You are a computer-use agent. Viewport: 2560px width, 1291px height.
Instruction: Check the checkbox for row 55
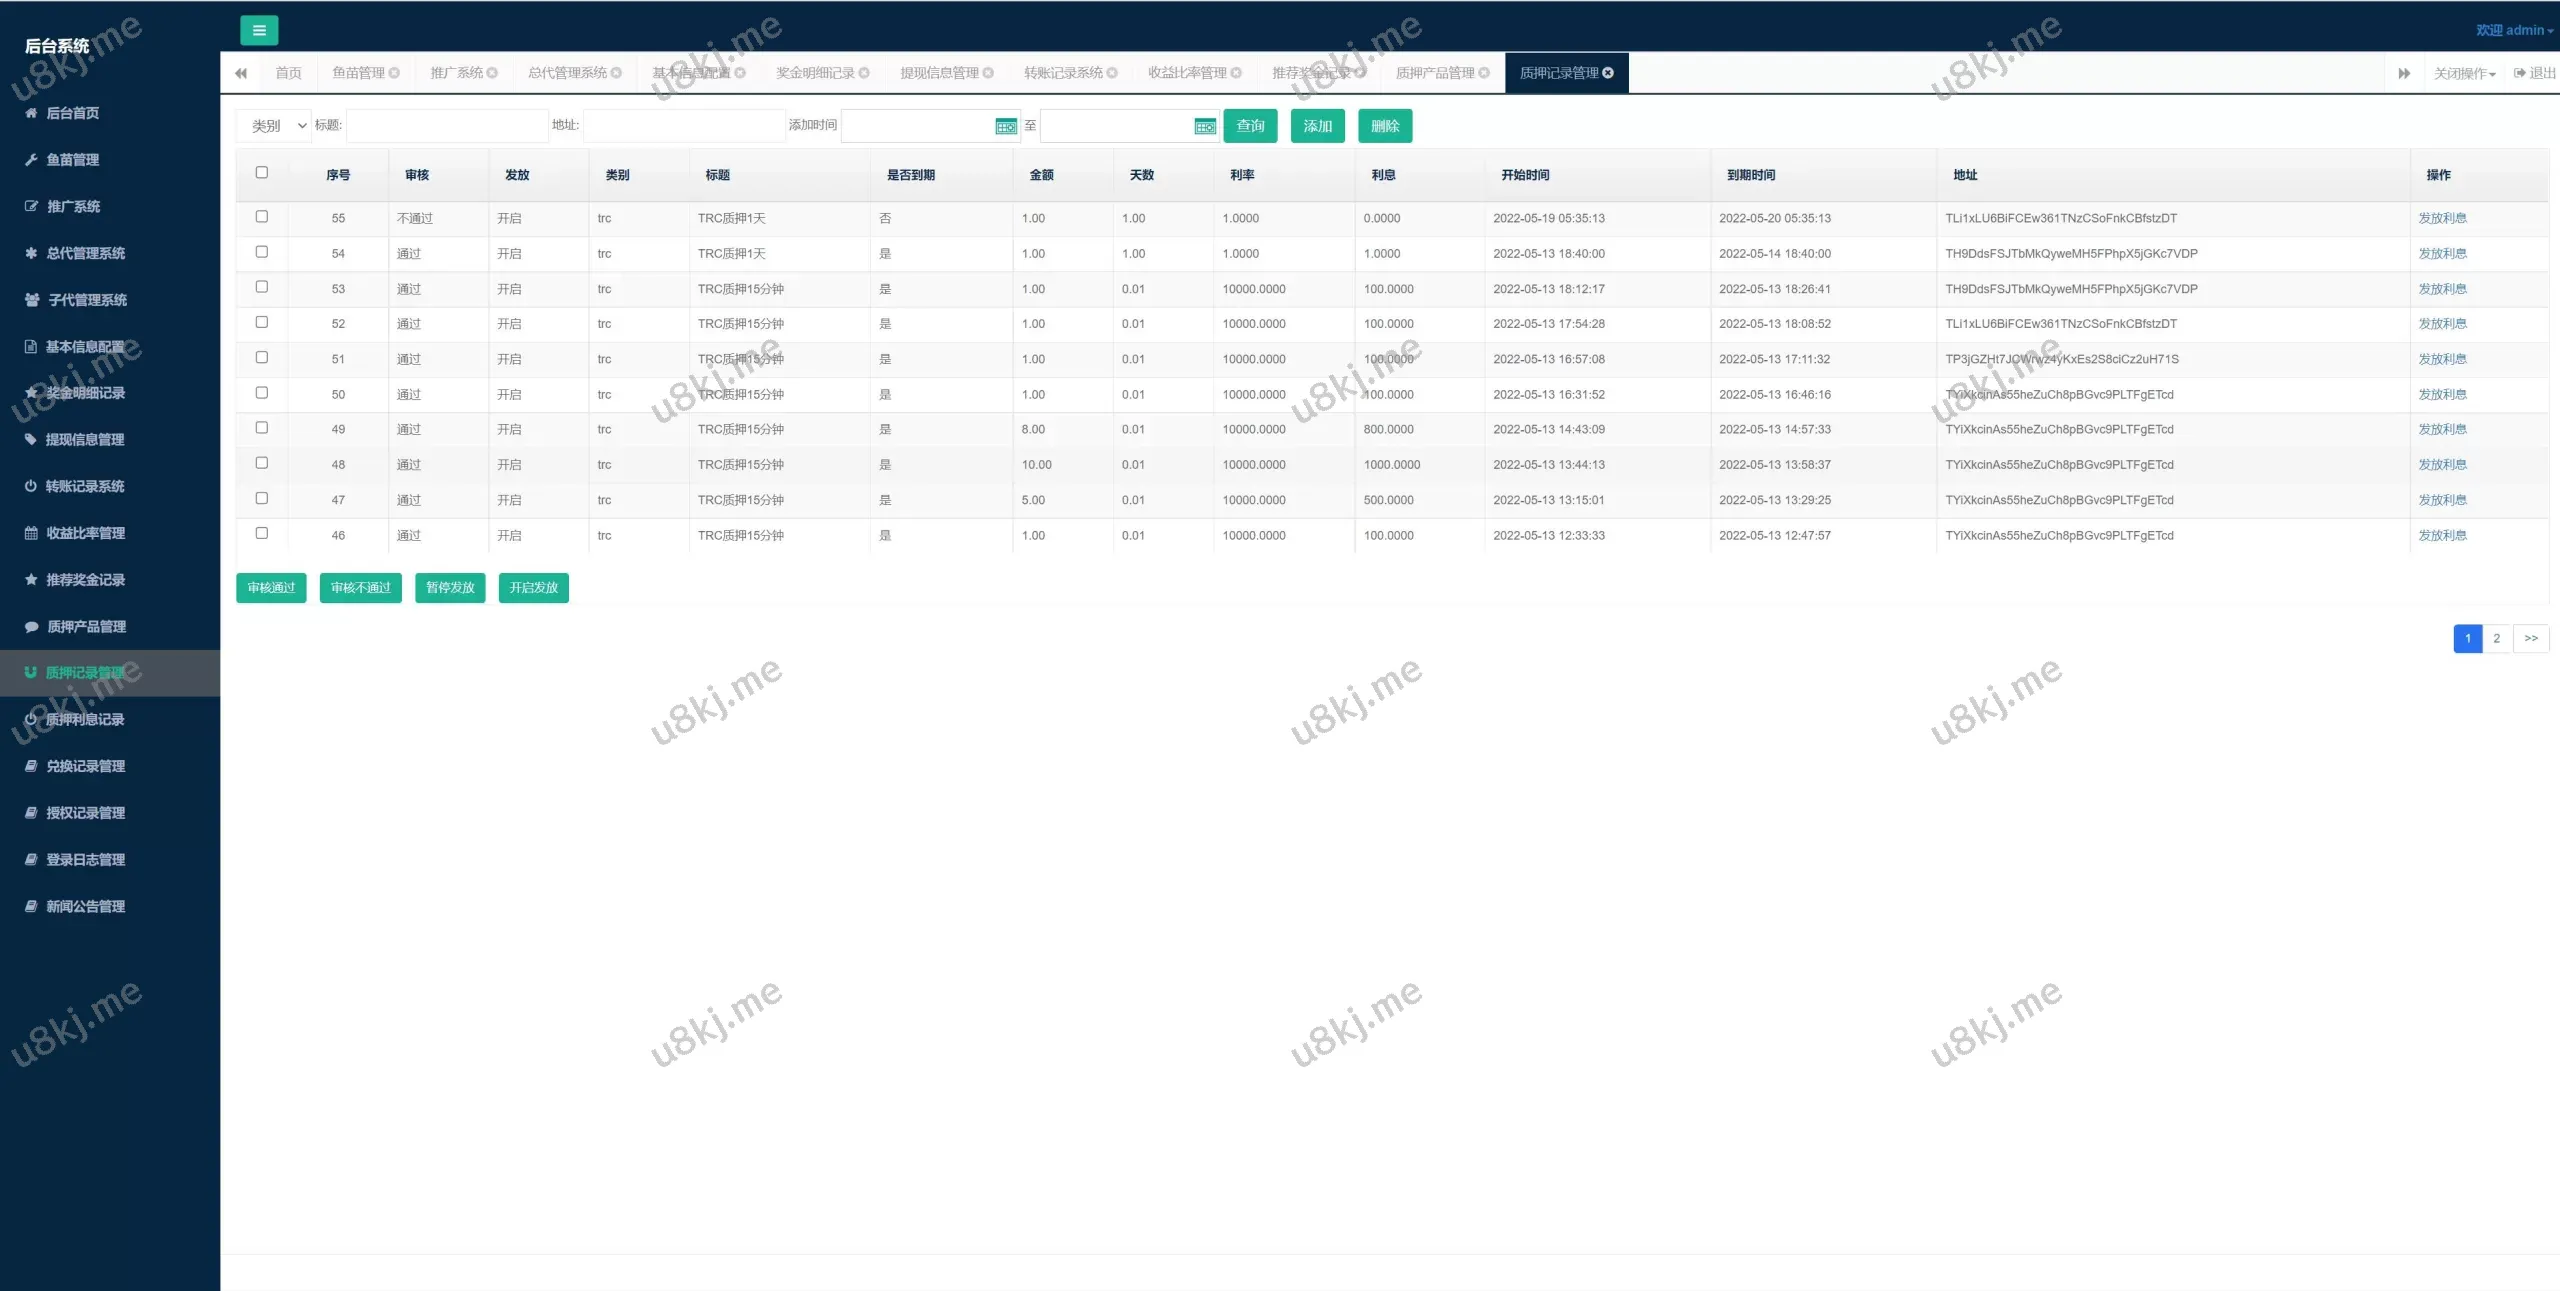[262, 217]
